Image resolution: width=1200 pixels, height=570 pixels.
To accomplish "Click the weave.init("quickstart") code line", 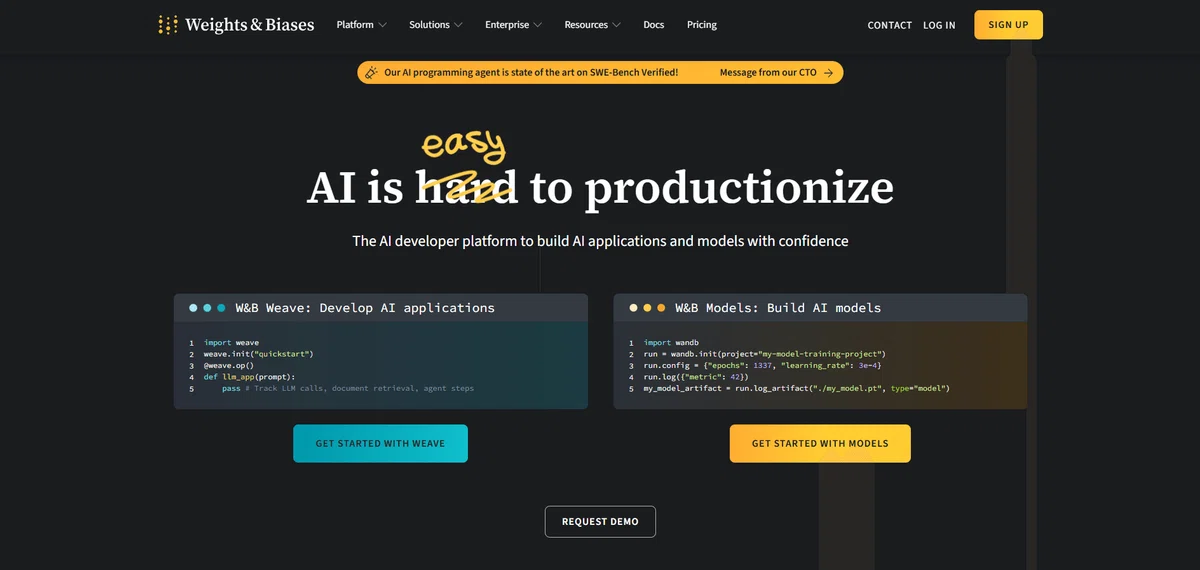I will click(x=259, y=354).
